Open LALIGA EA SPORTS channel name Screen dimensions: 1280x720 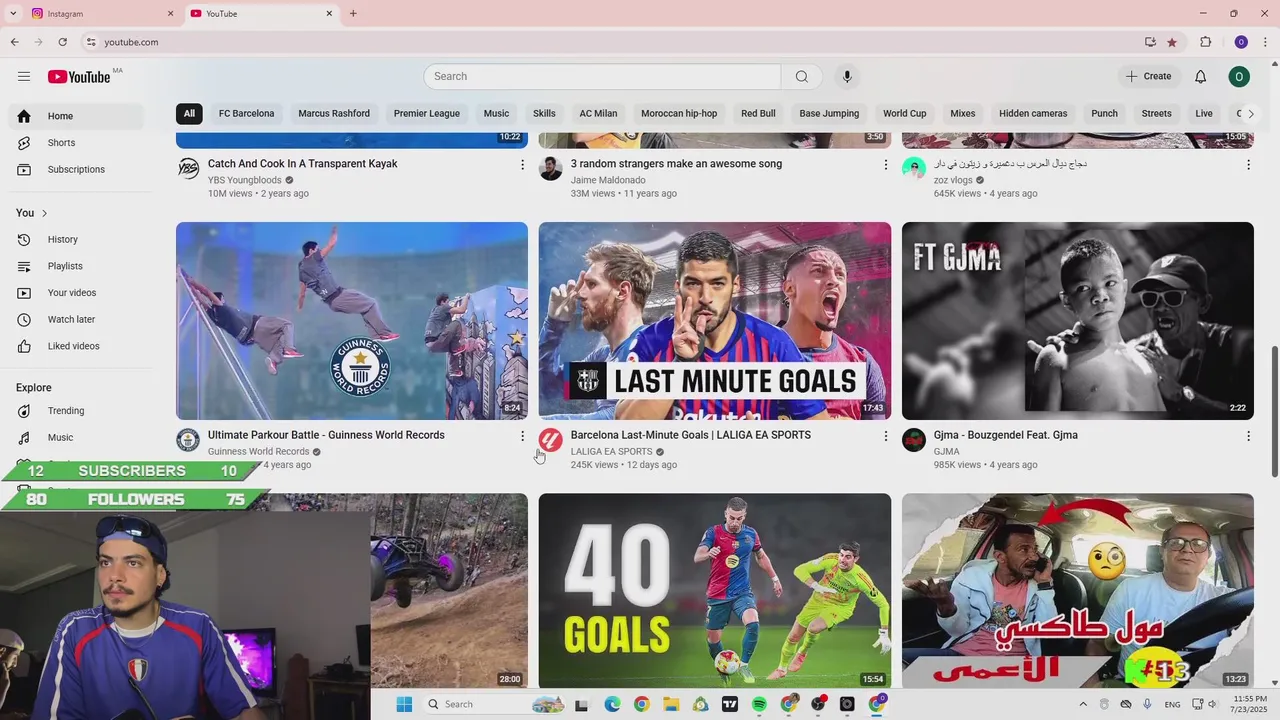click(611, 452)
